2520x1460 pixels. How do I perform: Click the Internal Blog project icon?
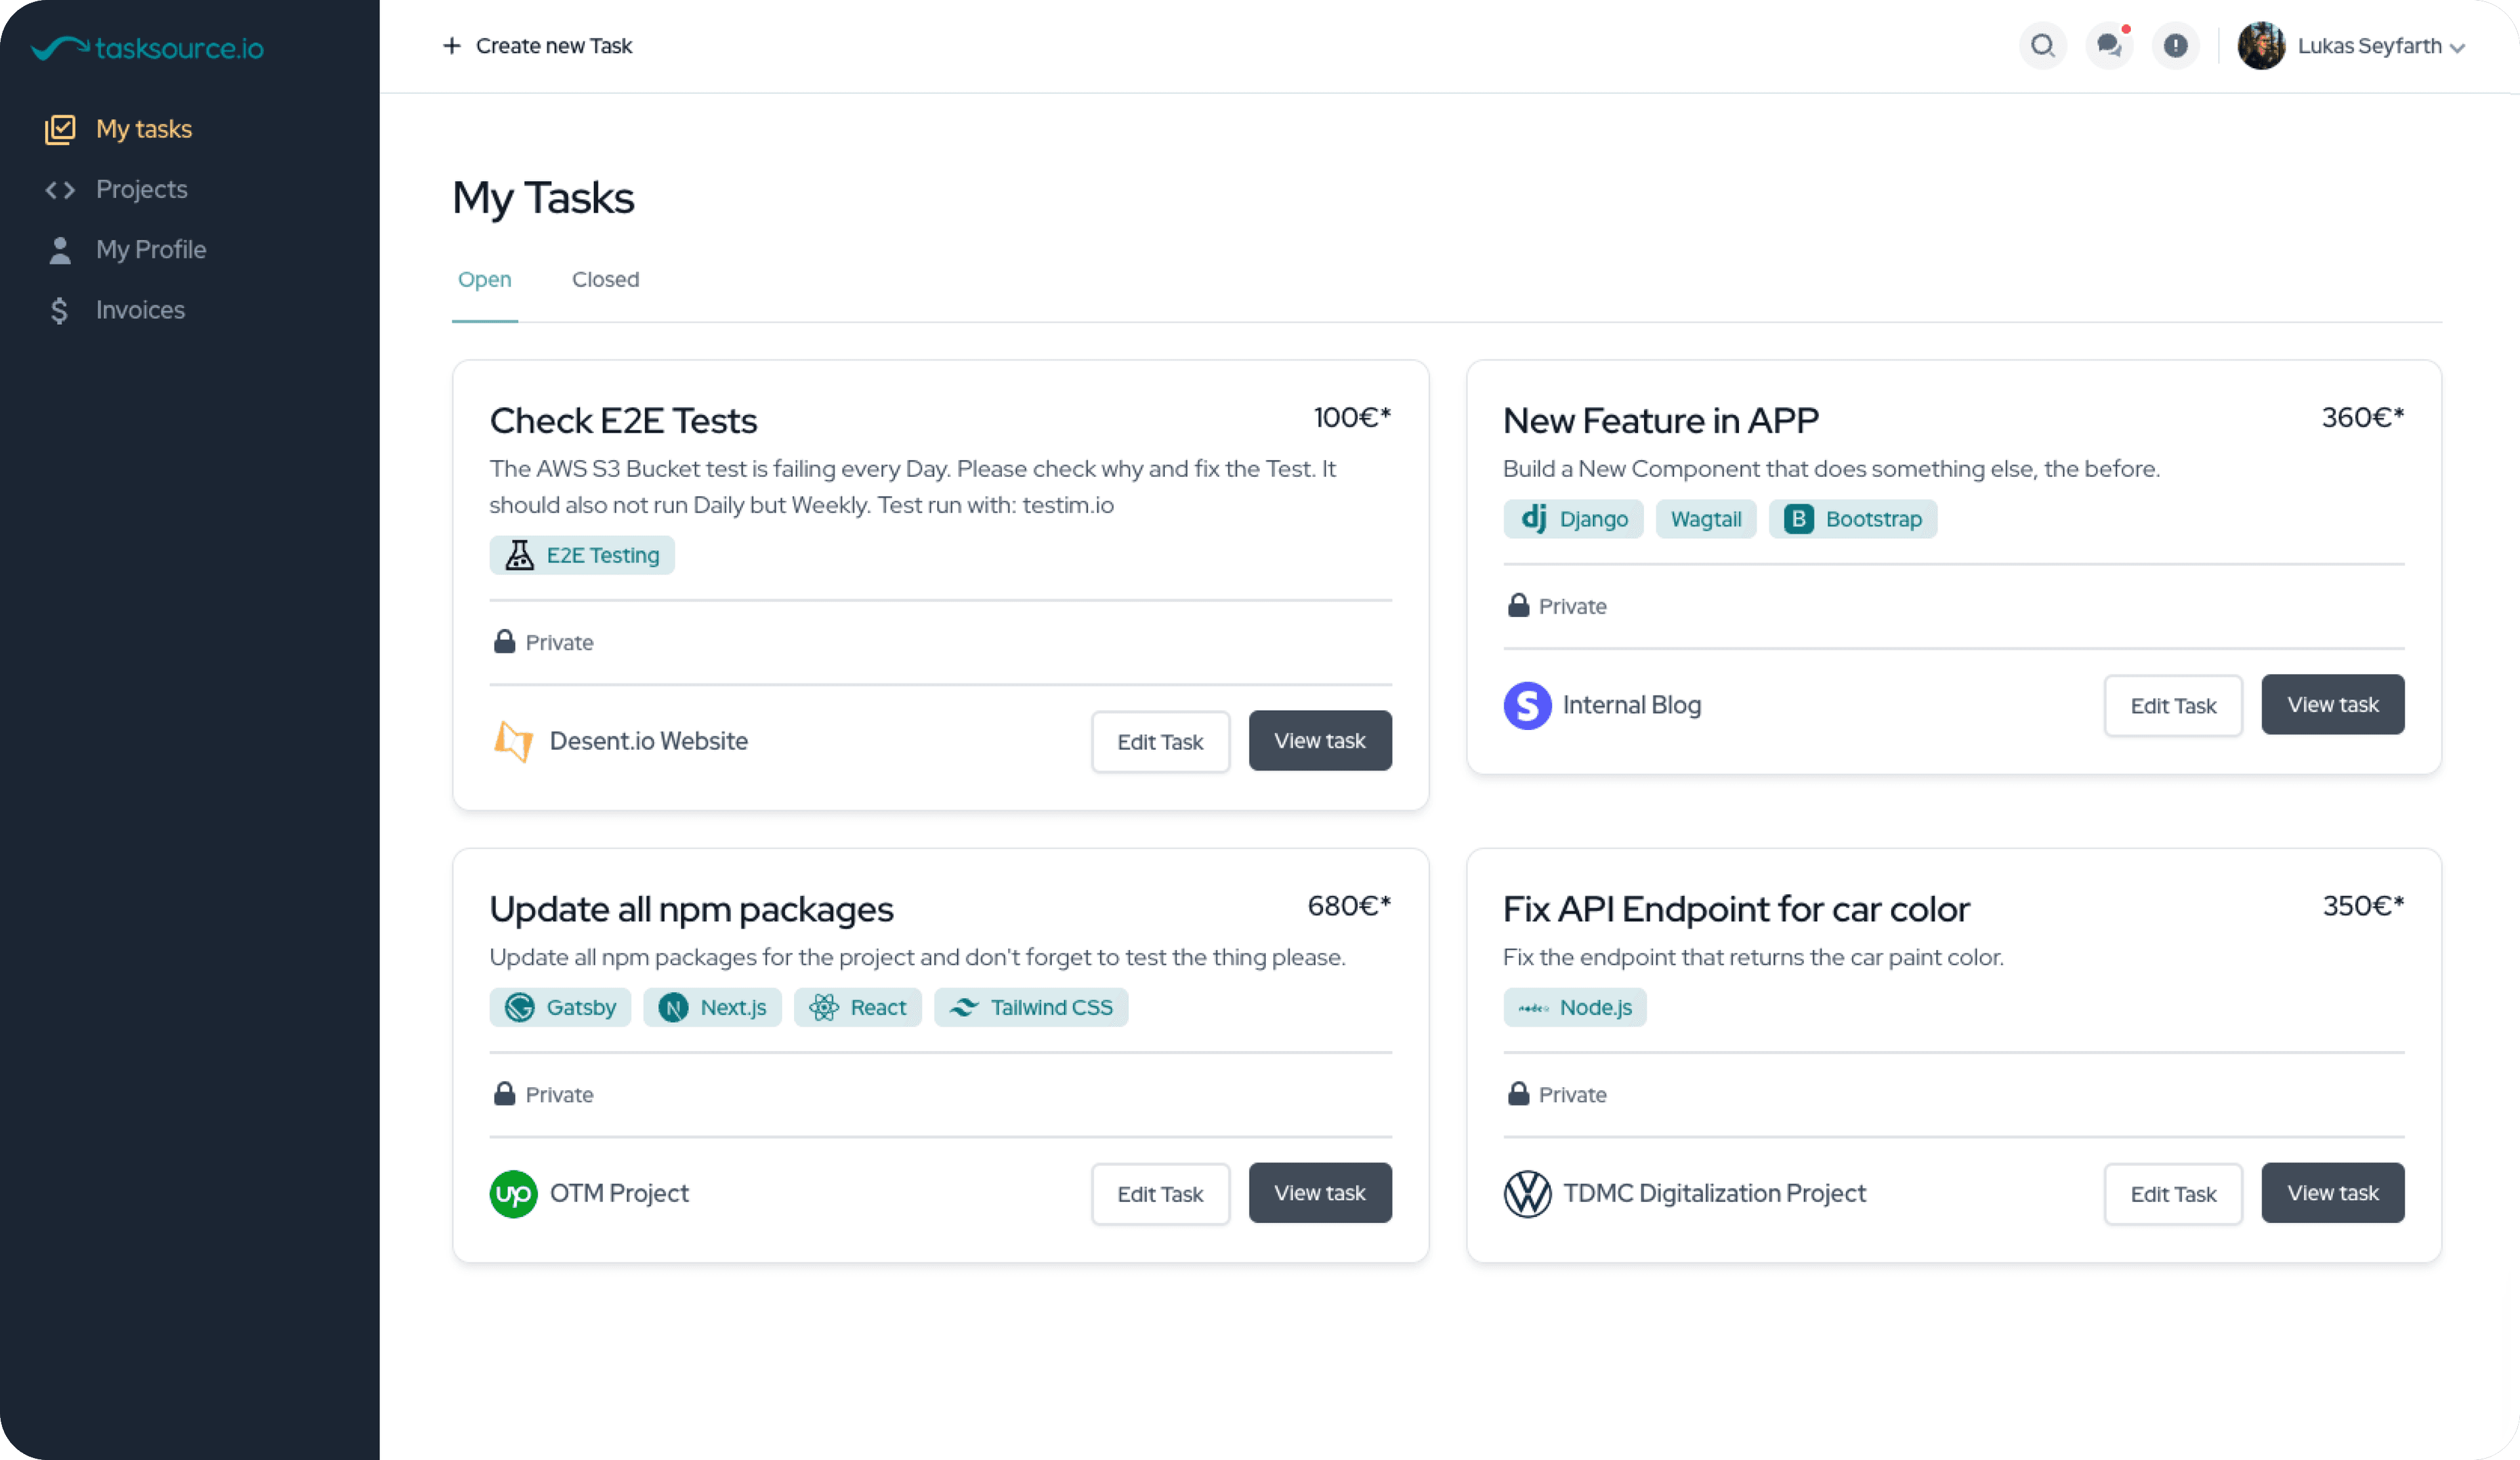(x=1527, y=706)
